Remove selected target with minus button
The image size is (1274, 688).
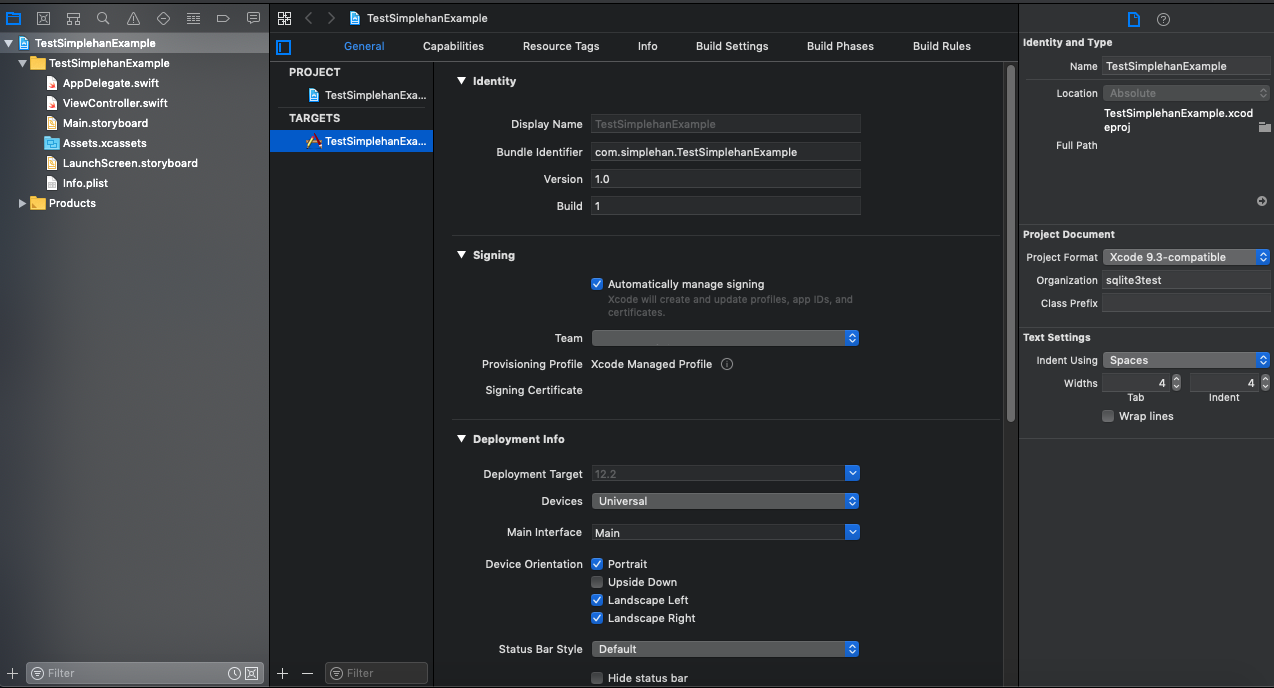pos(307,673)
